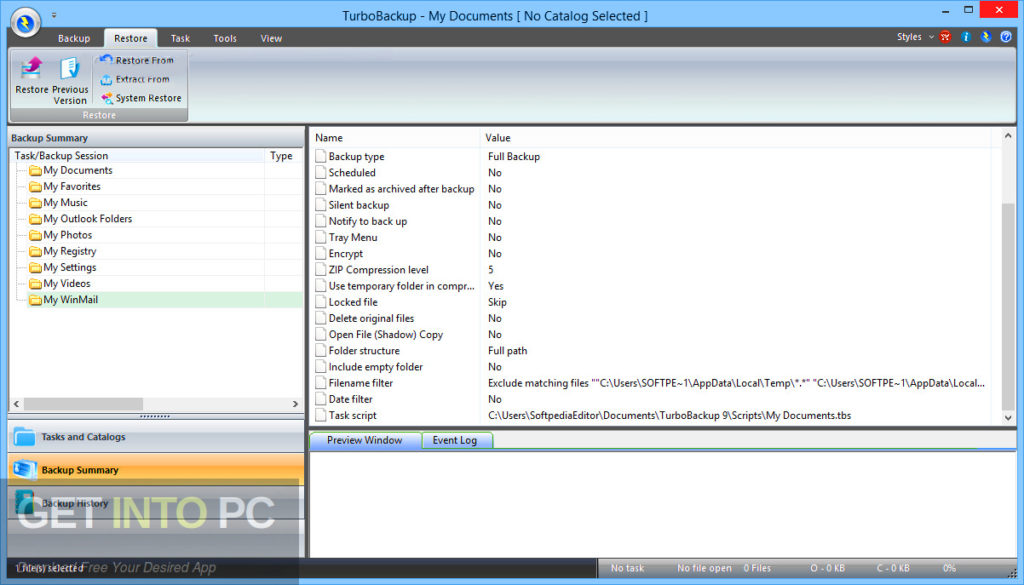Open the Tools menu
Screen dimensions: 1024x585
[224, 37]
